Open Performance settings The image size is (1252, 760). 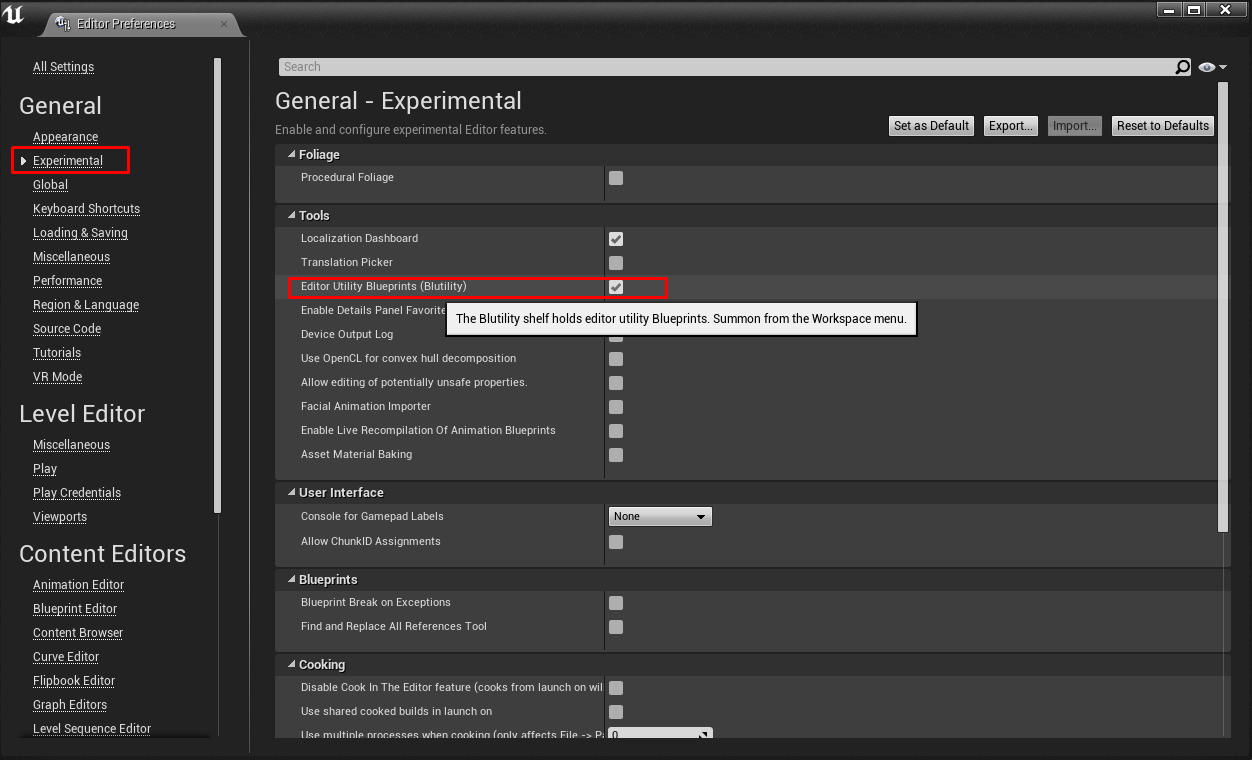click(x=67, y=281)
